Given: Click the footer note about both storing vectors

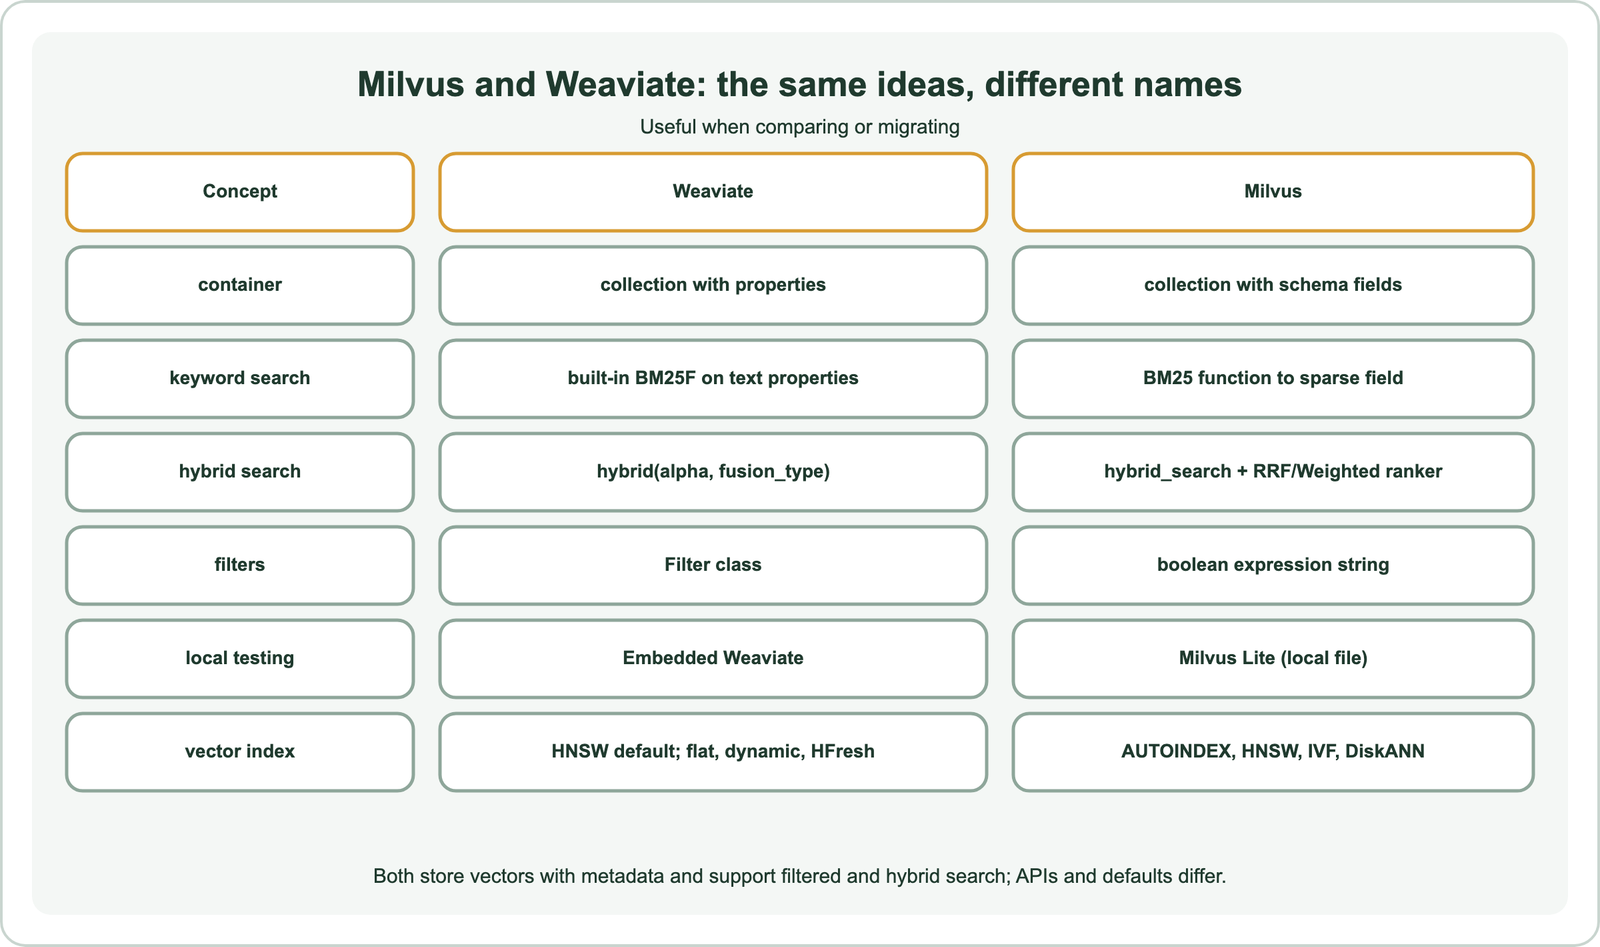Looking at the screenshot, I should (x=800, y=876).
